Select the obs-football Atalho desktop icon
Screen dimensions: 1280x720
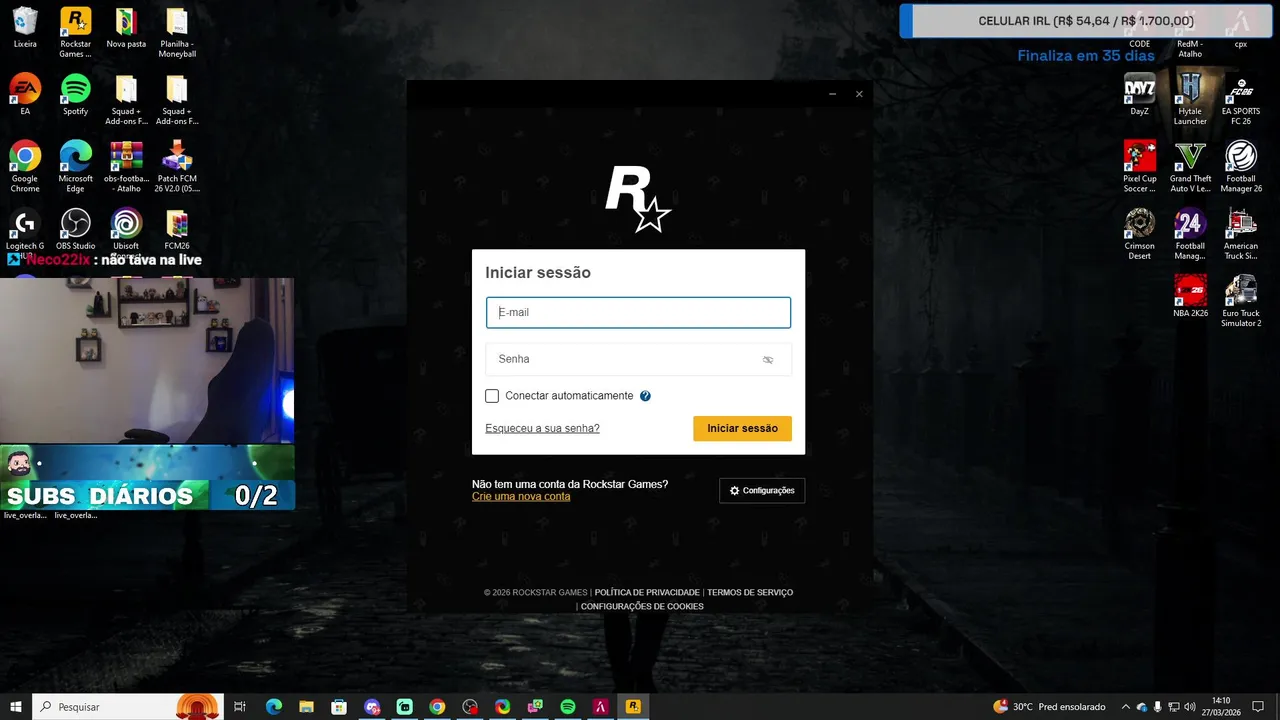pos(126,166)
